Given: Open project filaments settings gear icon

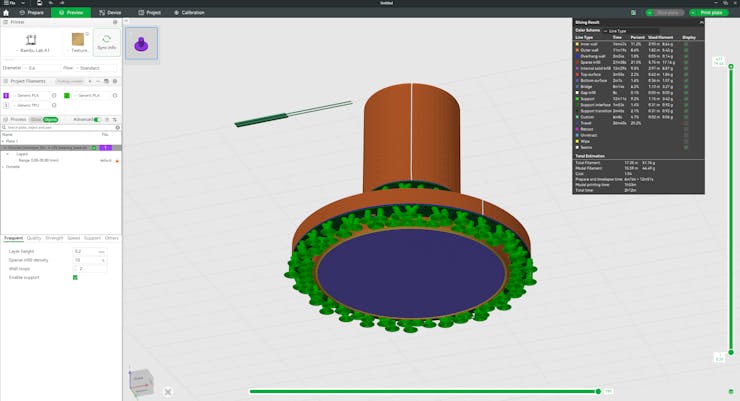Looking at the screenshot, I should tap(116, 81).
